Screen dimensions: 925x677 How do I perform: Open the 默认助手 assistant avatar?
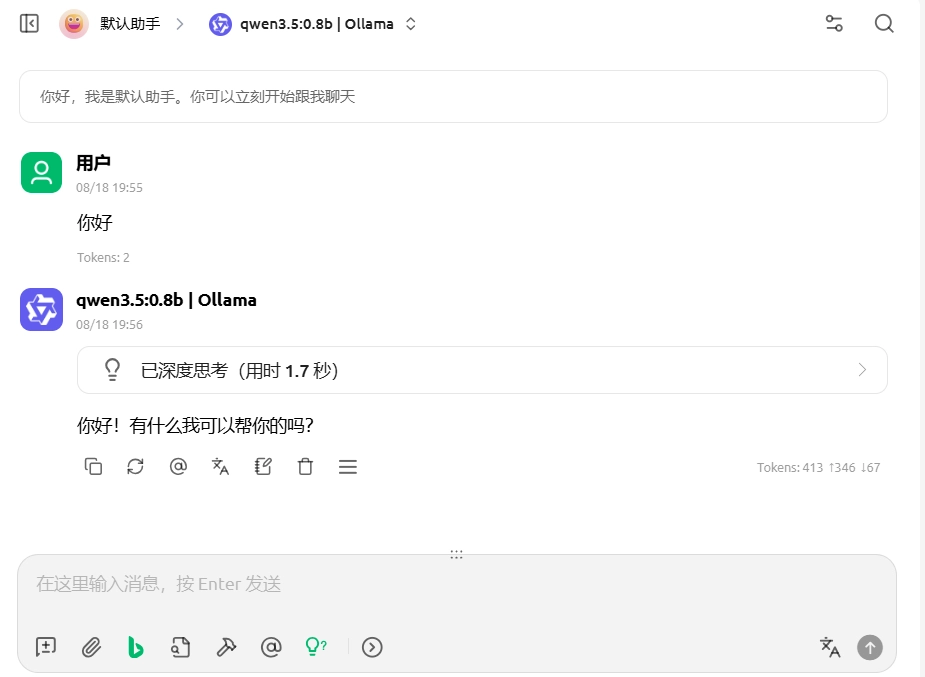(74, 24)
